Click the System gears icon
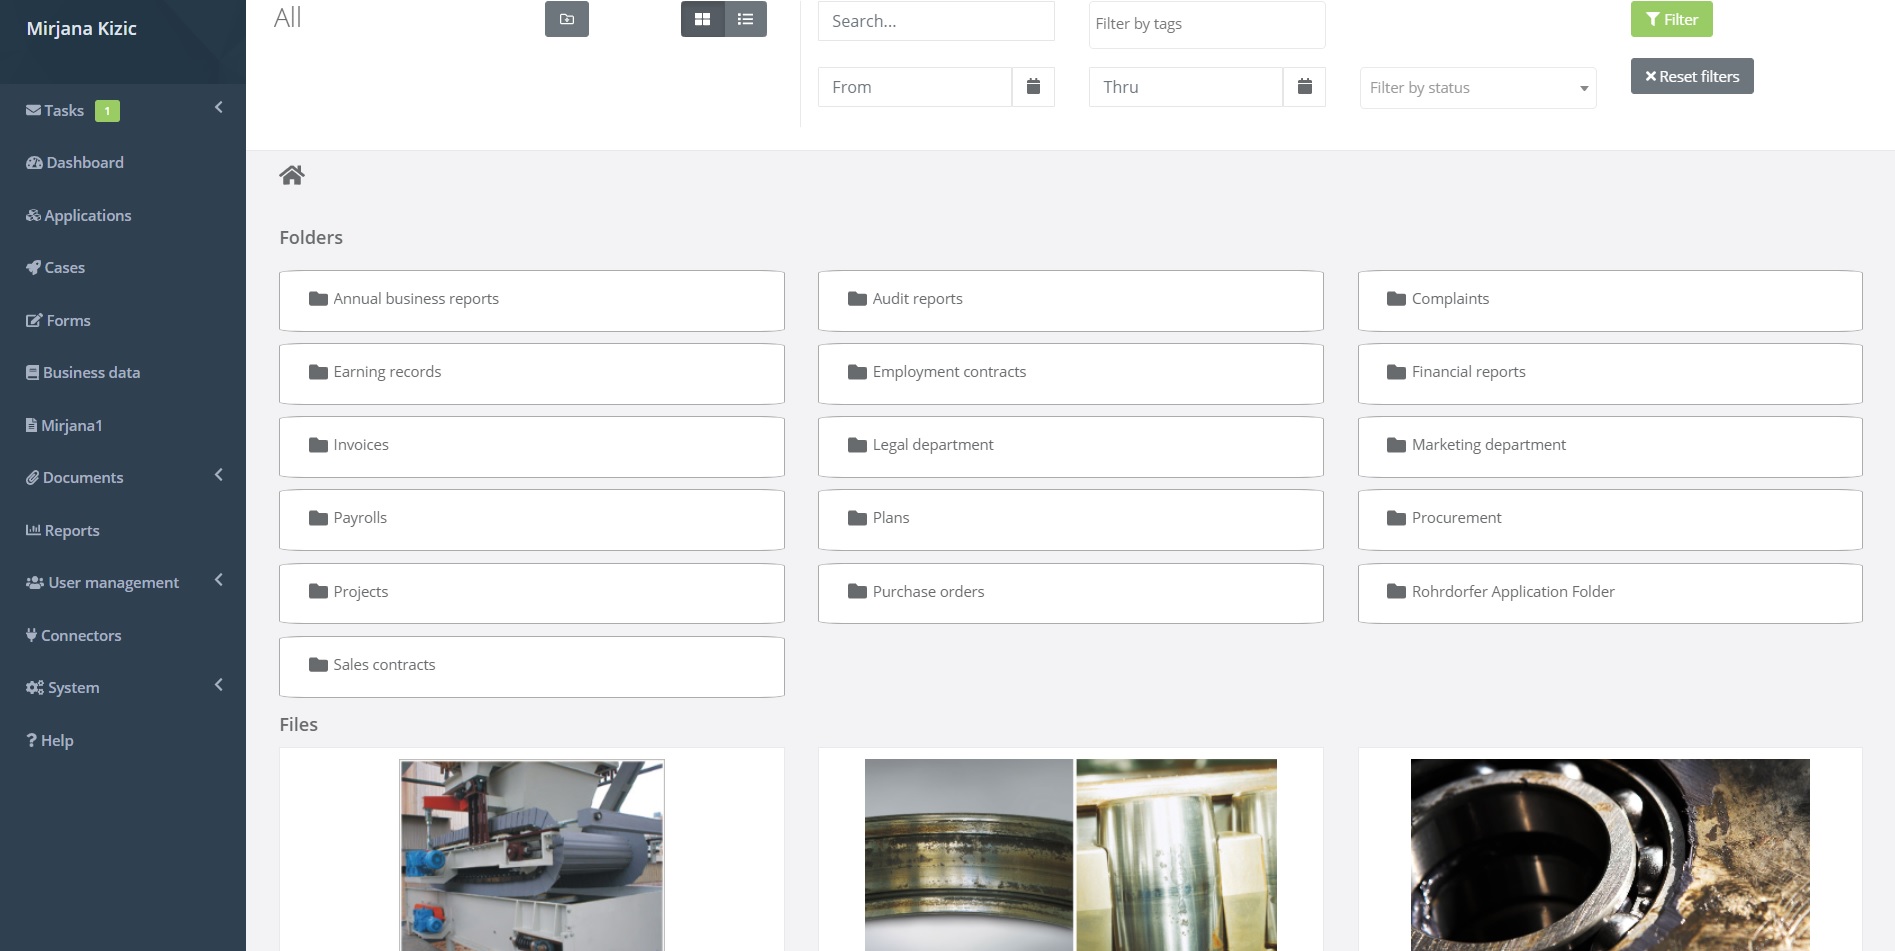The height and width of the screenshot is (951, 1895). 35,688
